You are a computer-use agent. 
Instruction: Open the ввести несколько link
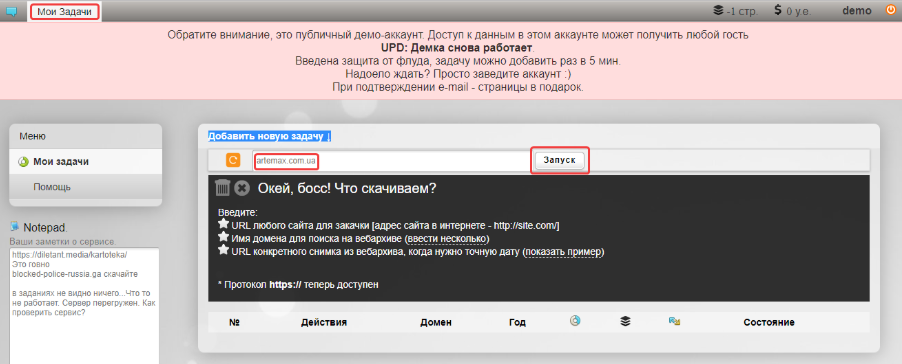click(x=448, y=238)
